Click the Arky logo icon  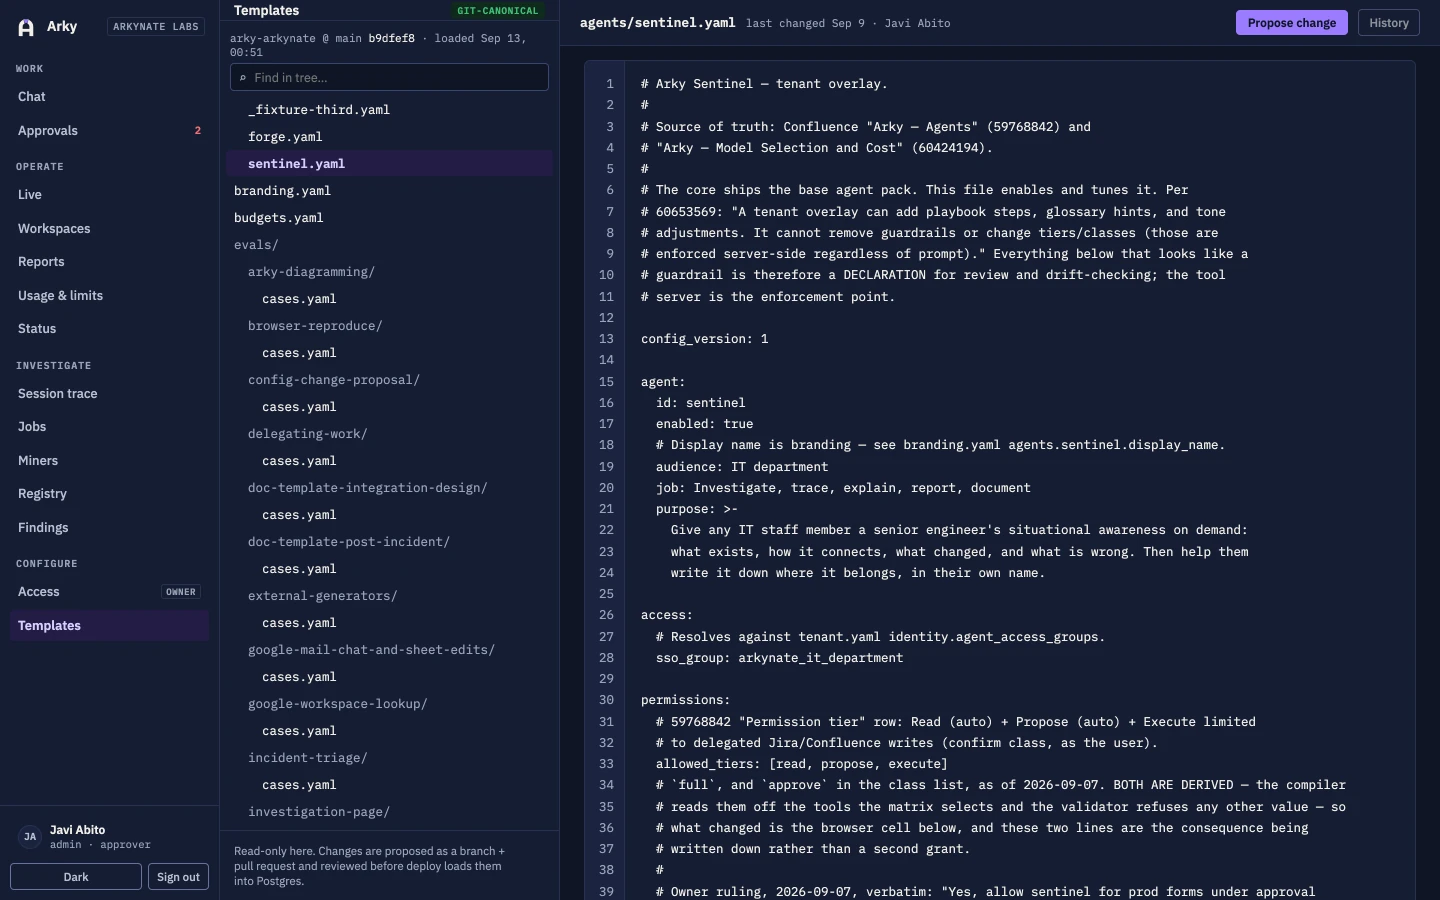coord(26,28)
